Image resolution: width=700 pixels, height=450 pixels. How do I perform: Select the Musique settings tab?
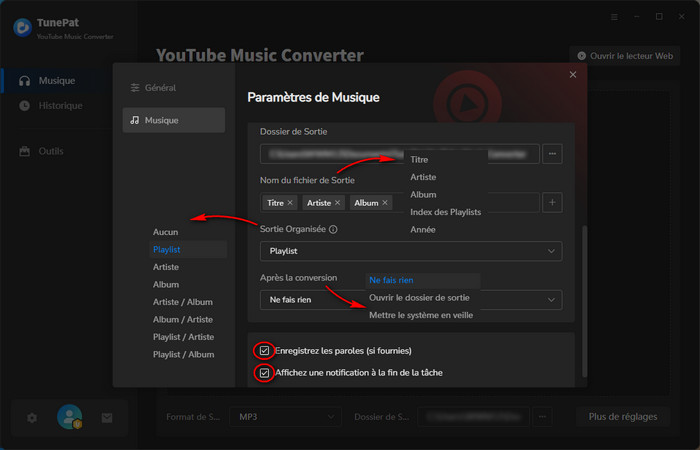point(174,120)
